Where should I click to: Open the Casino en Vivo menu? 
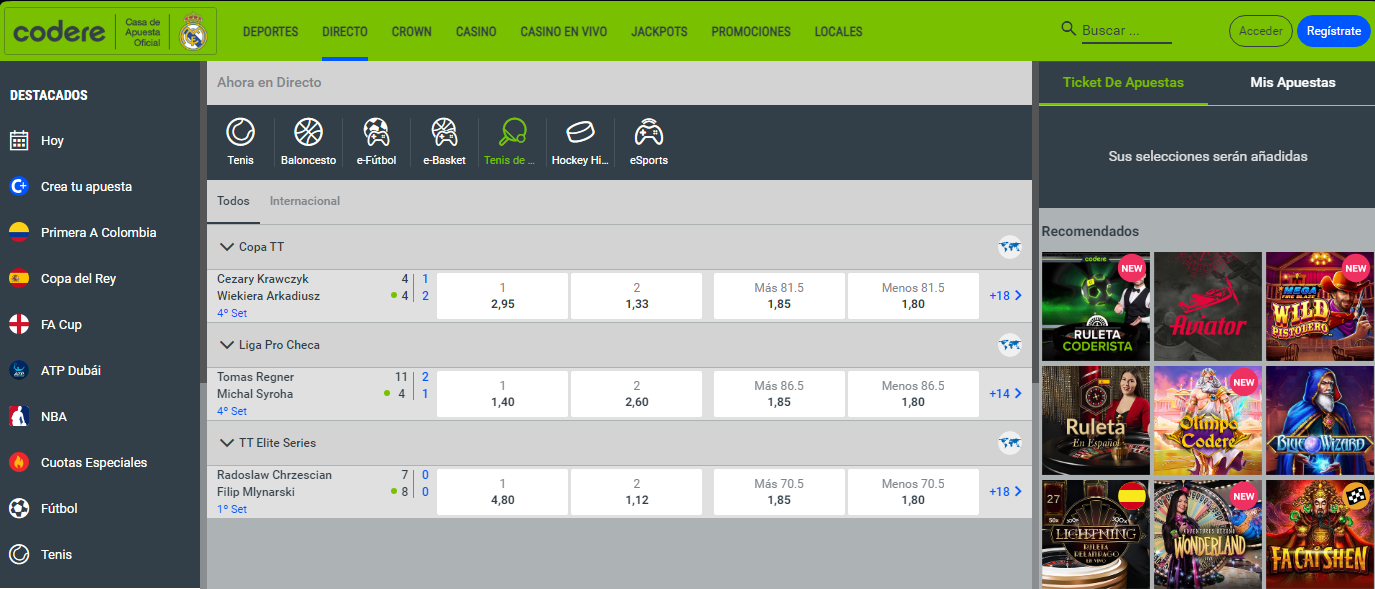point(563,32)
